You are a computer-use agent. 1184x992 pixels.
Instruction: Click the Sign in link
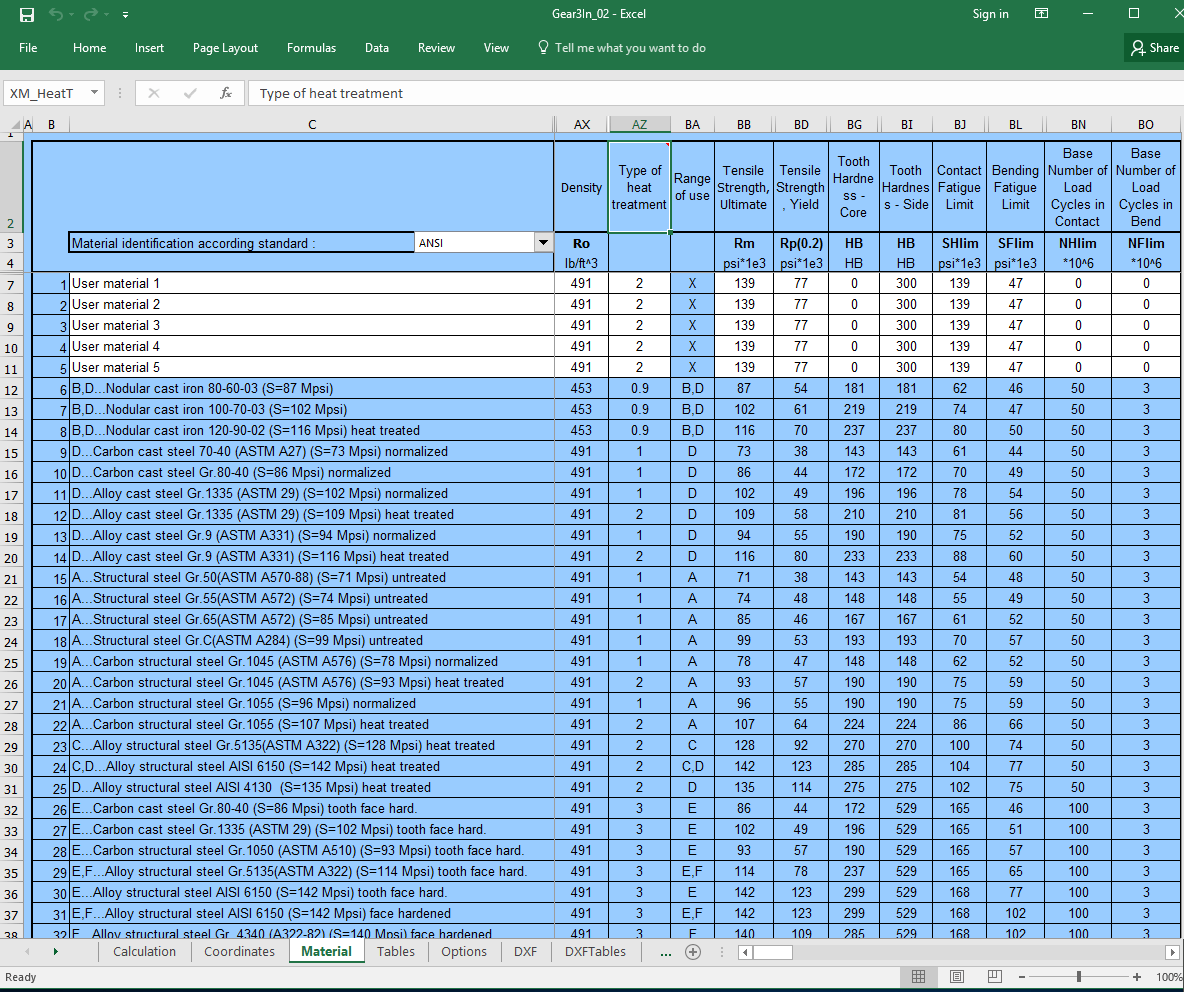click(990, 14)
